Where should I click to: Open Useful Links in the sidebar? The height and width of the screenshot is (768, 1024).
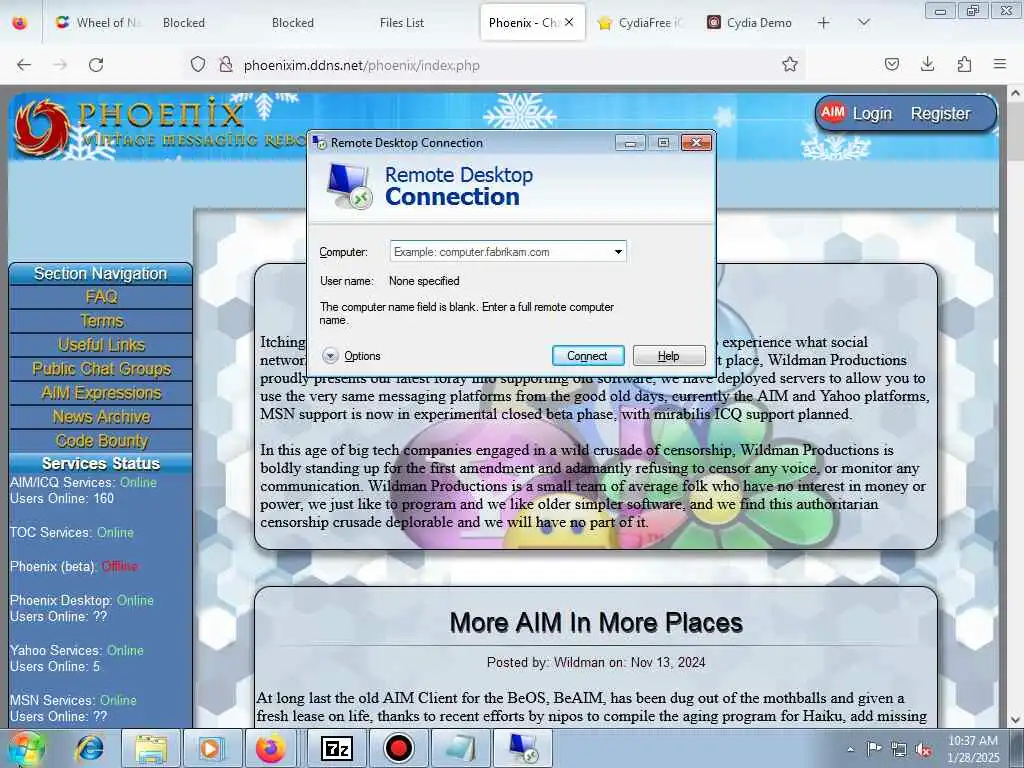pyautogui.click(x=101, y=345)
